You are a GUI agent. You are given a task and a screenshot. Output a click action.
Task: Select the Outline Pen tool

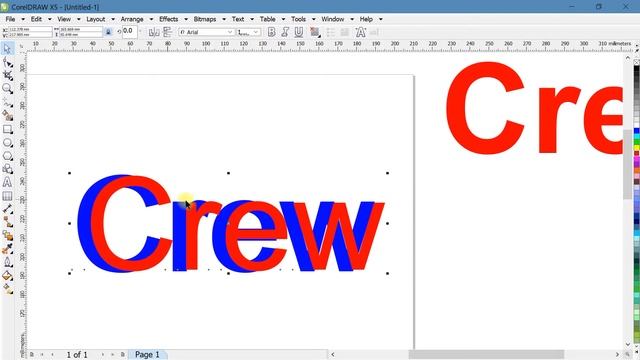coord(7,262)
